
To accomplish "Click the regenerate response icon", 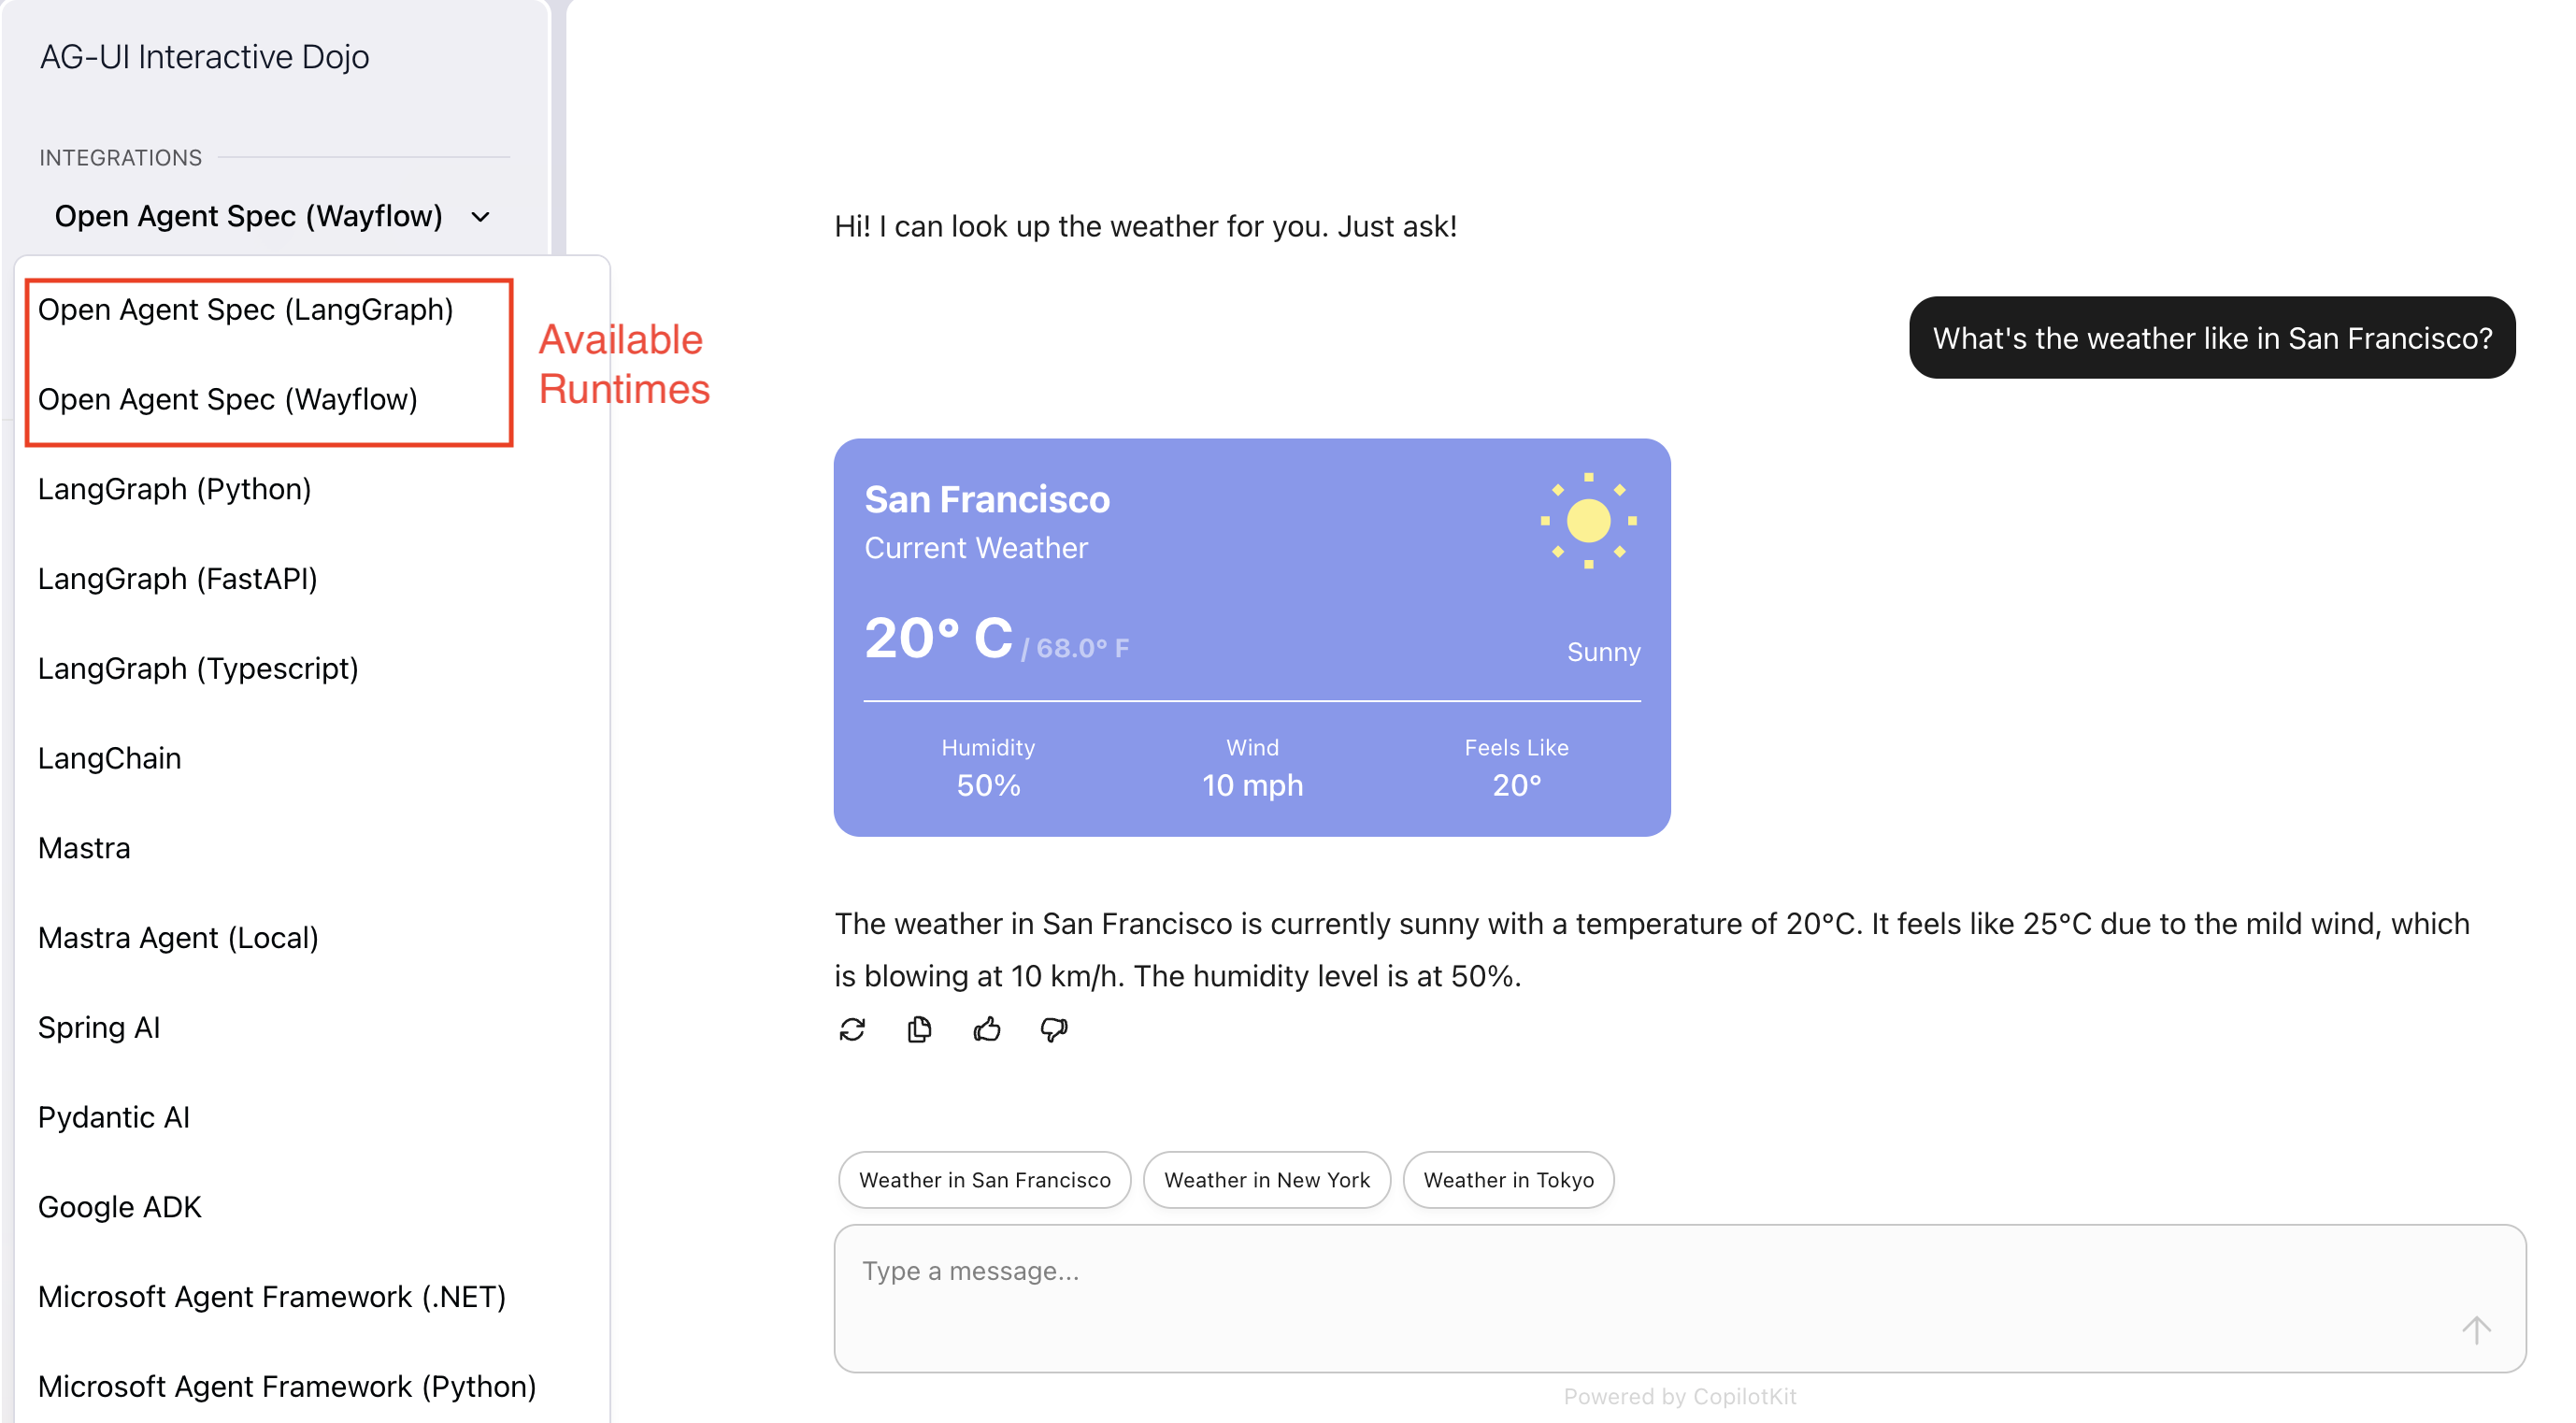I will (x=852, y=1029).
